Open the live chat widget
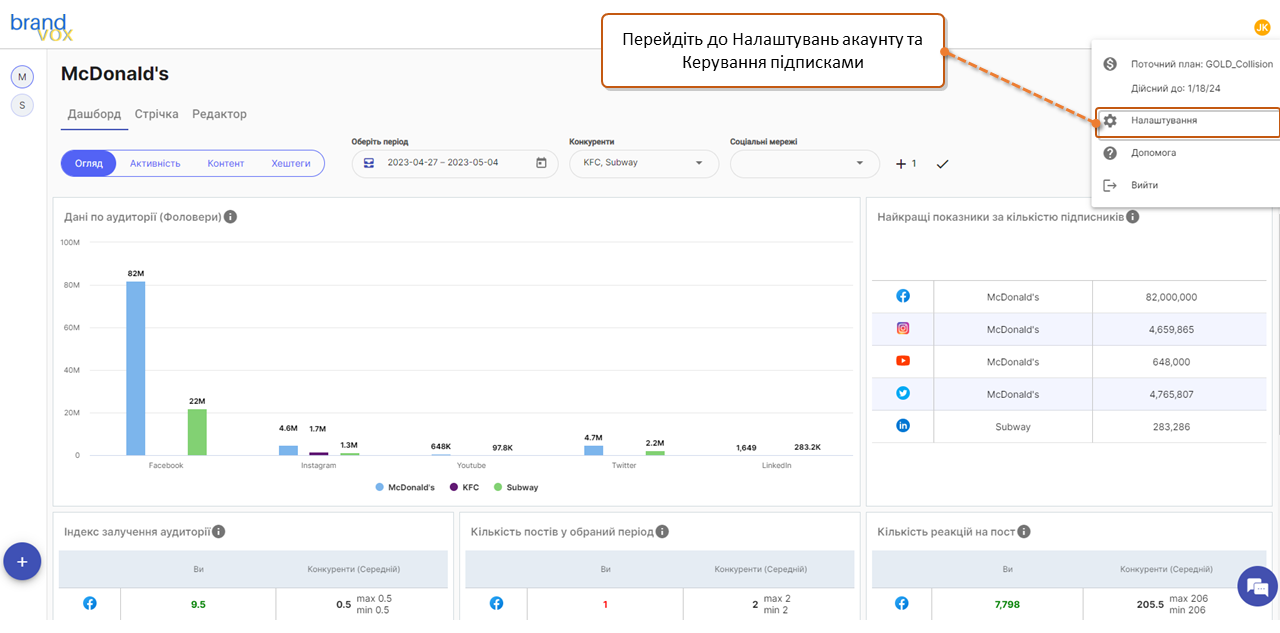The width and height of the screenshot is (1280, 633). 1257,586
